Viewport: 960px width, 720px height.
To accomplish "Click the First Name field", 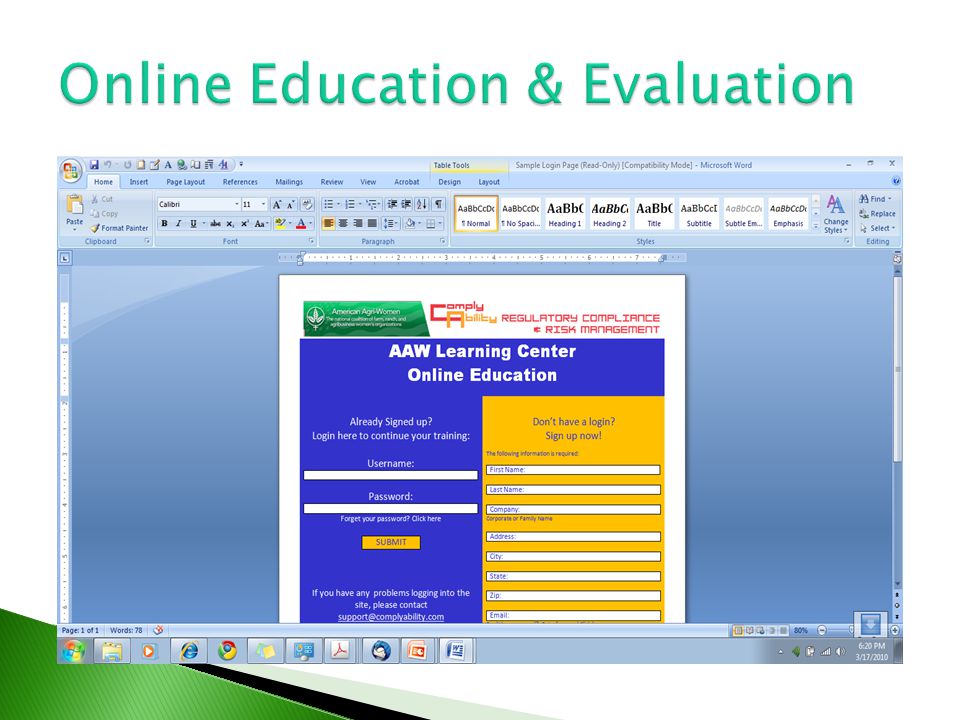I will (573, 470).
